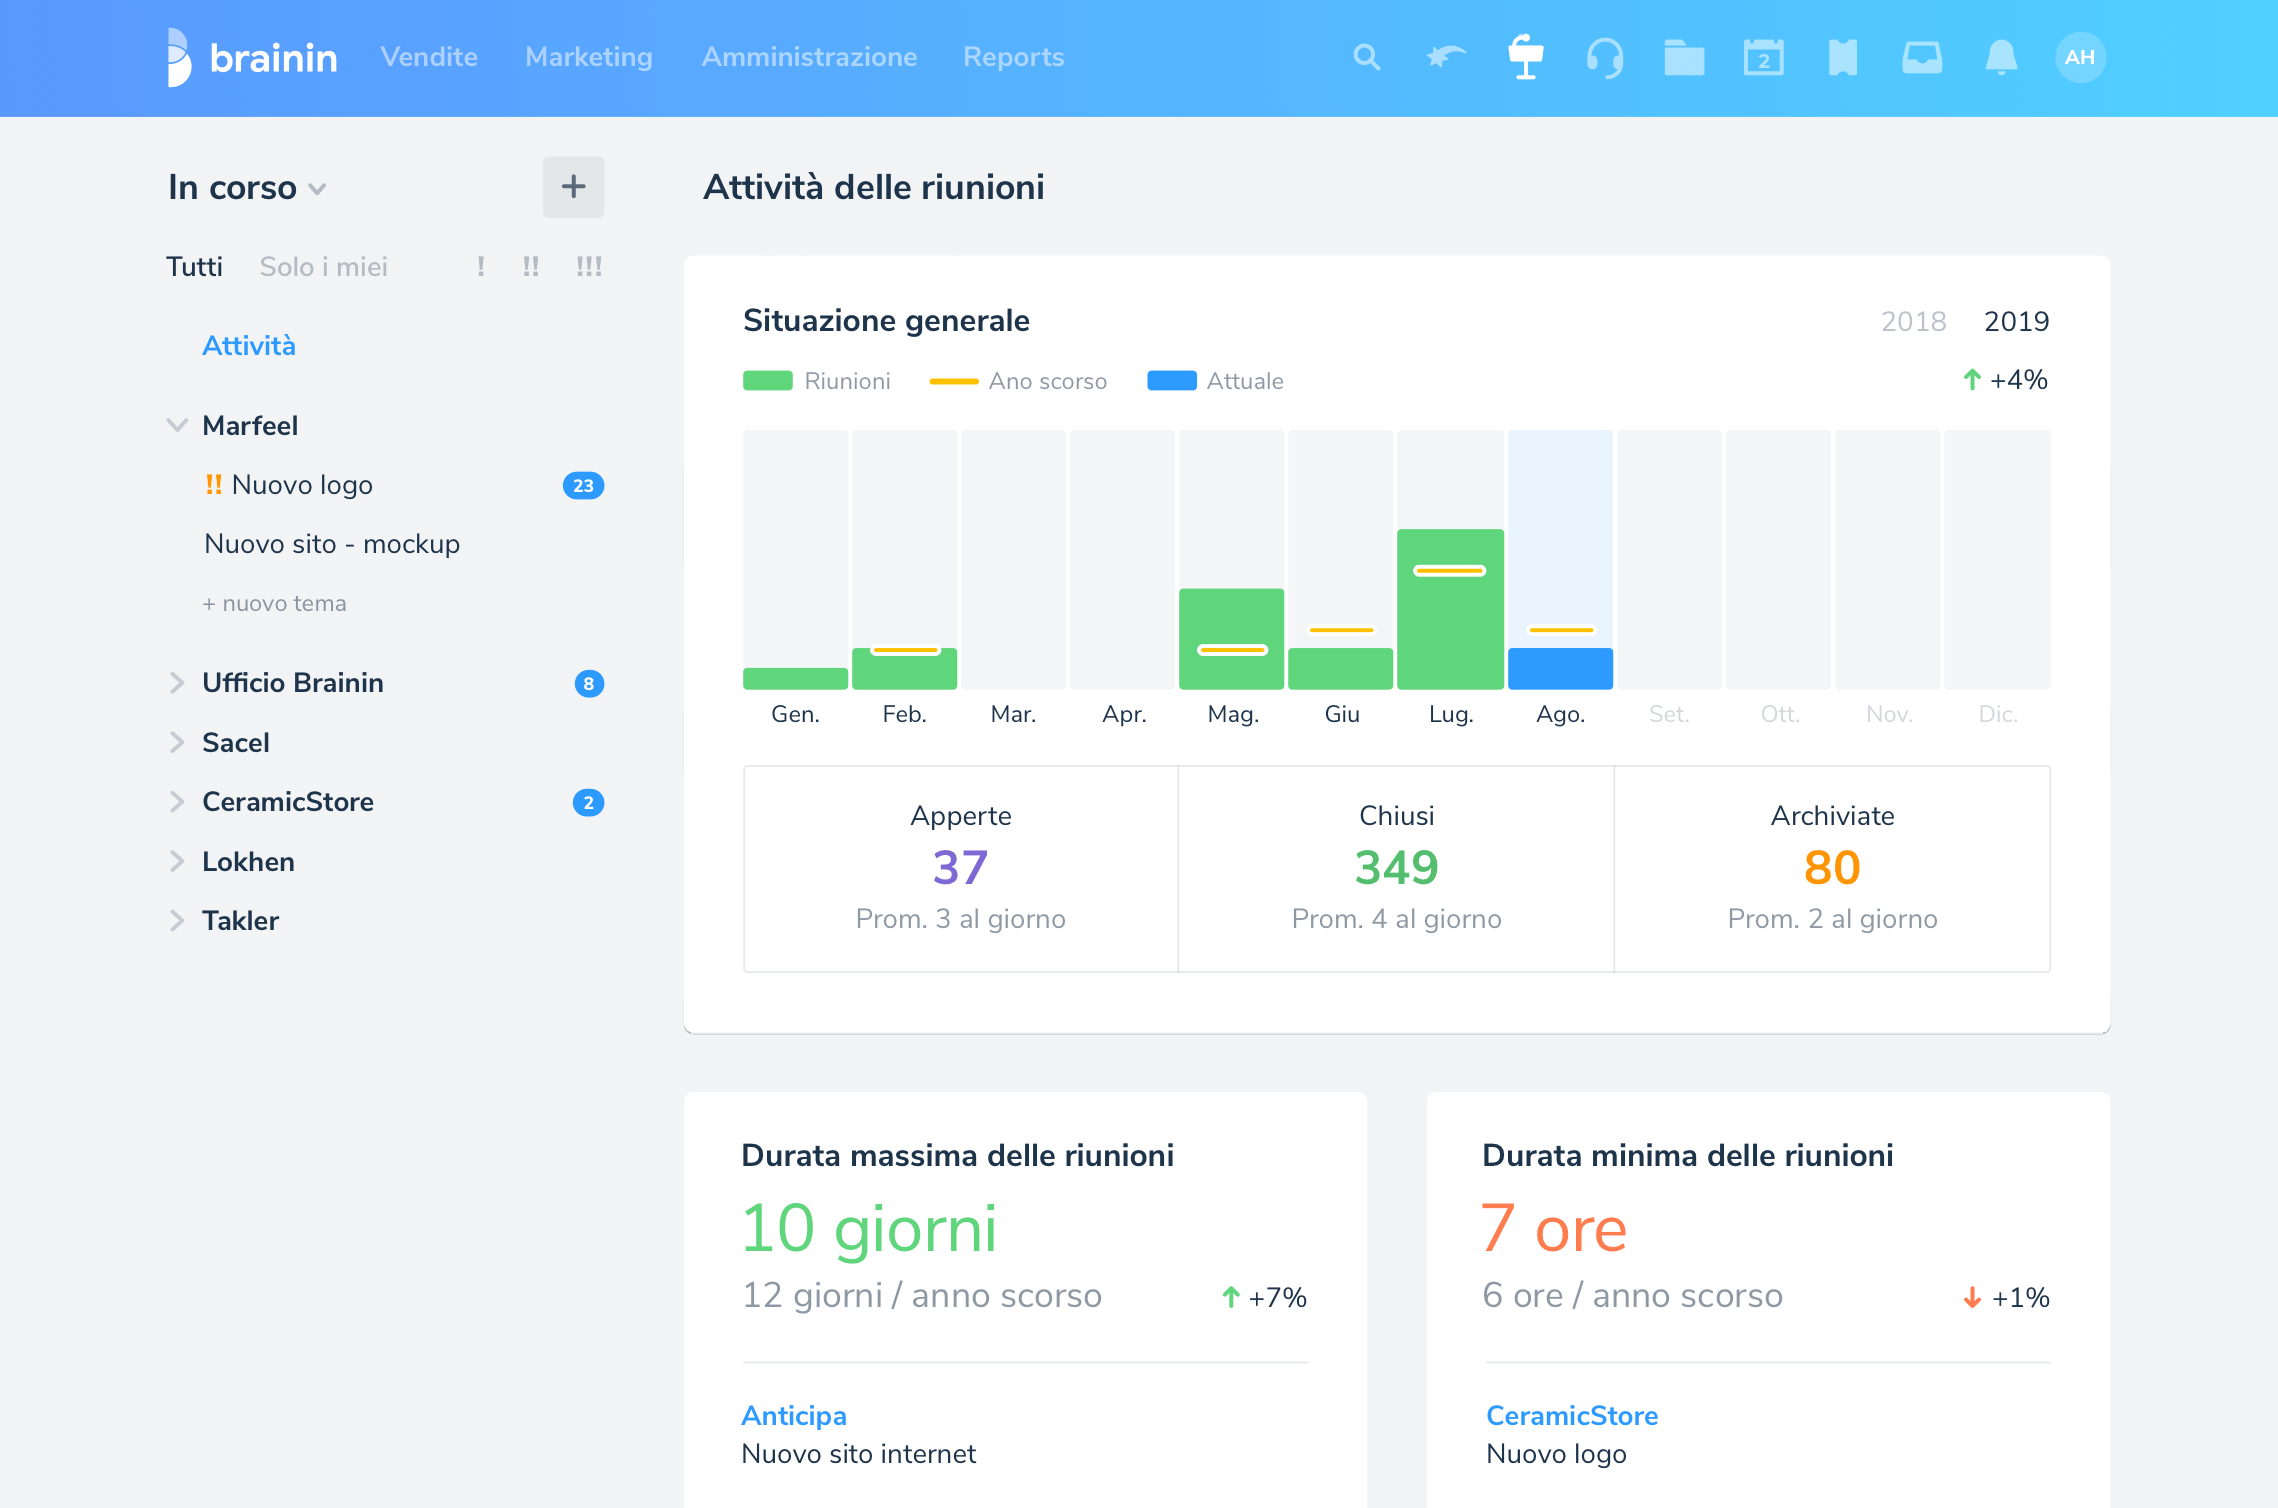Expand the Ufficio Brainin group
Image resolution: width=2278 pixels, height=1508 pixels.
pyautogui.click(x=177, y=683)
